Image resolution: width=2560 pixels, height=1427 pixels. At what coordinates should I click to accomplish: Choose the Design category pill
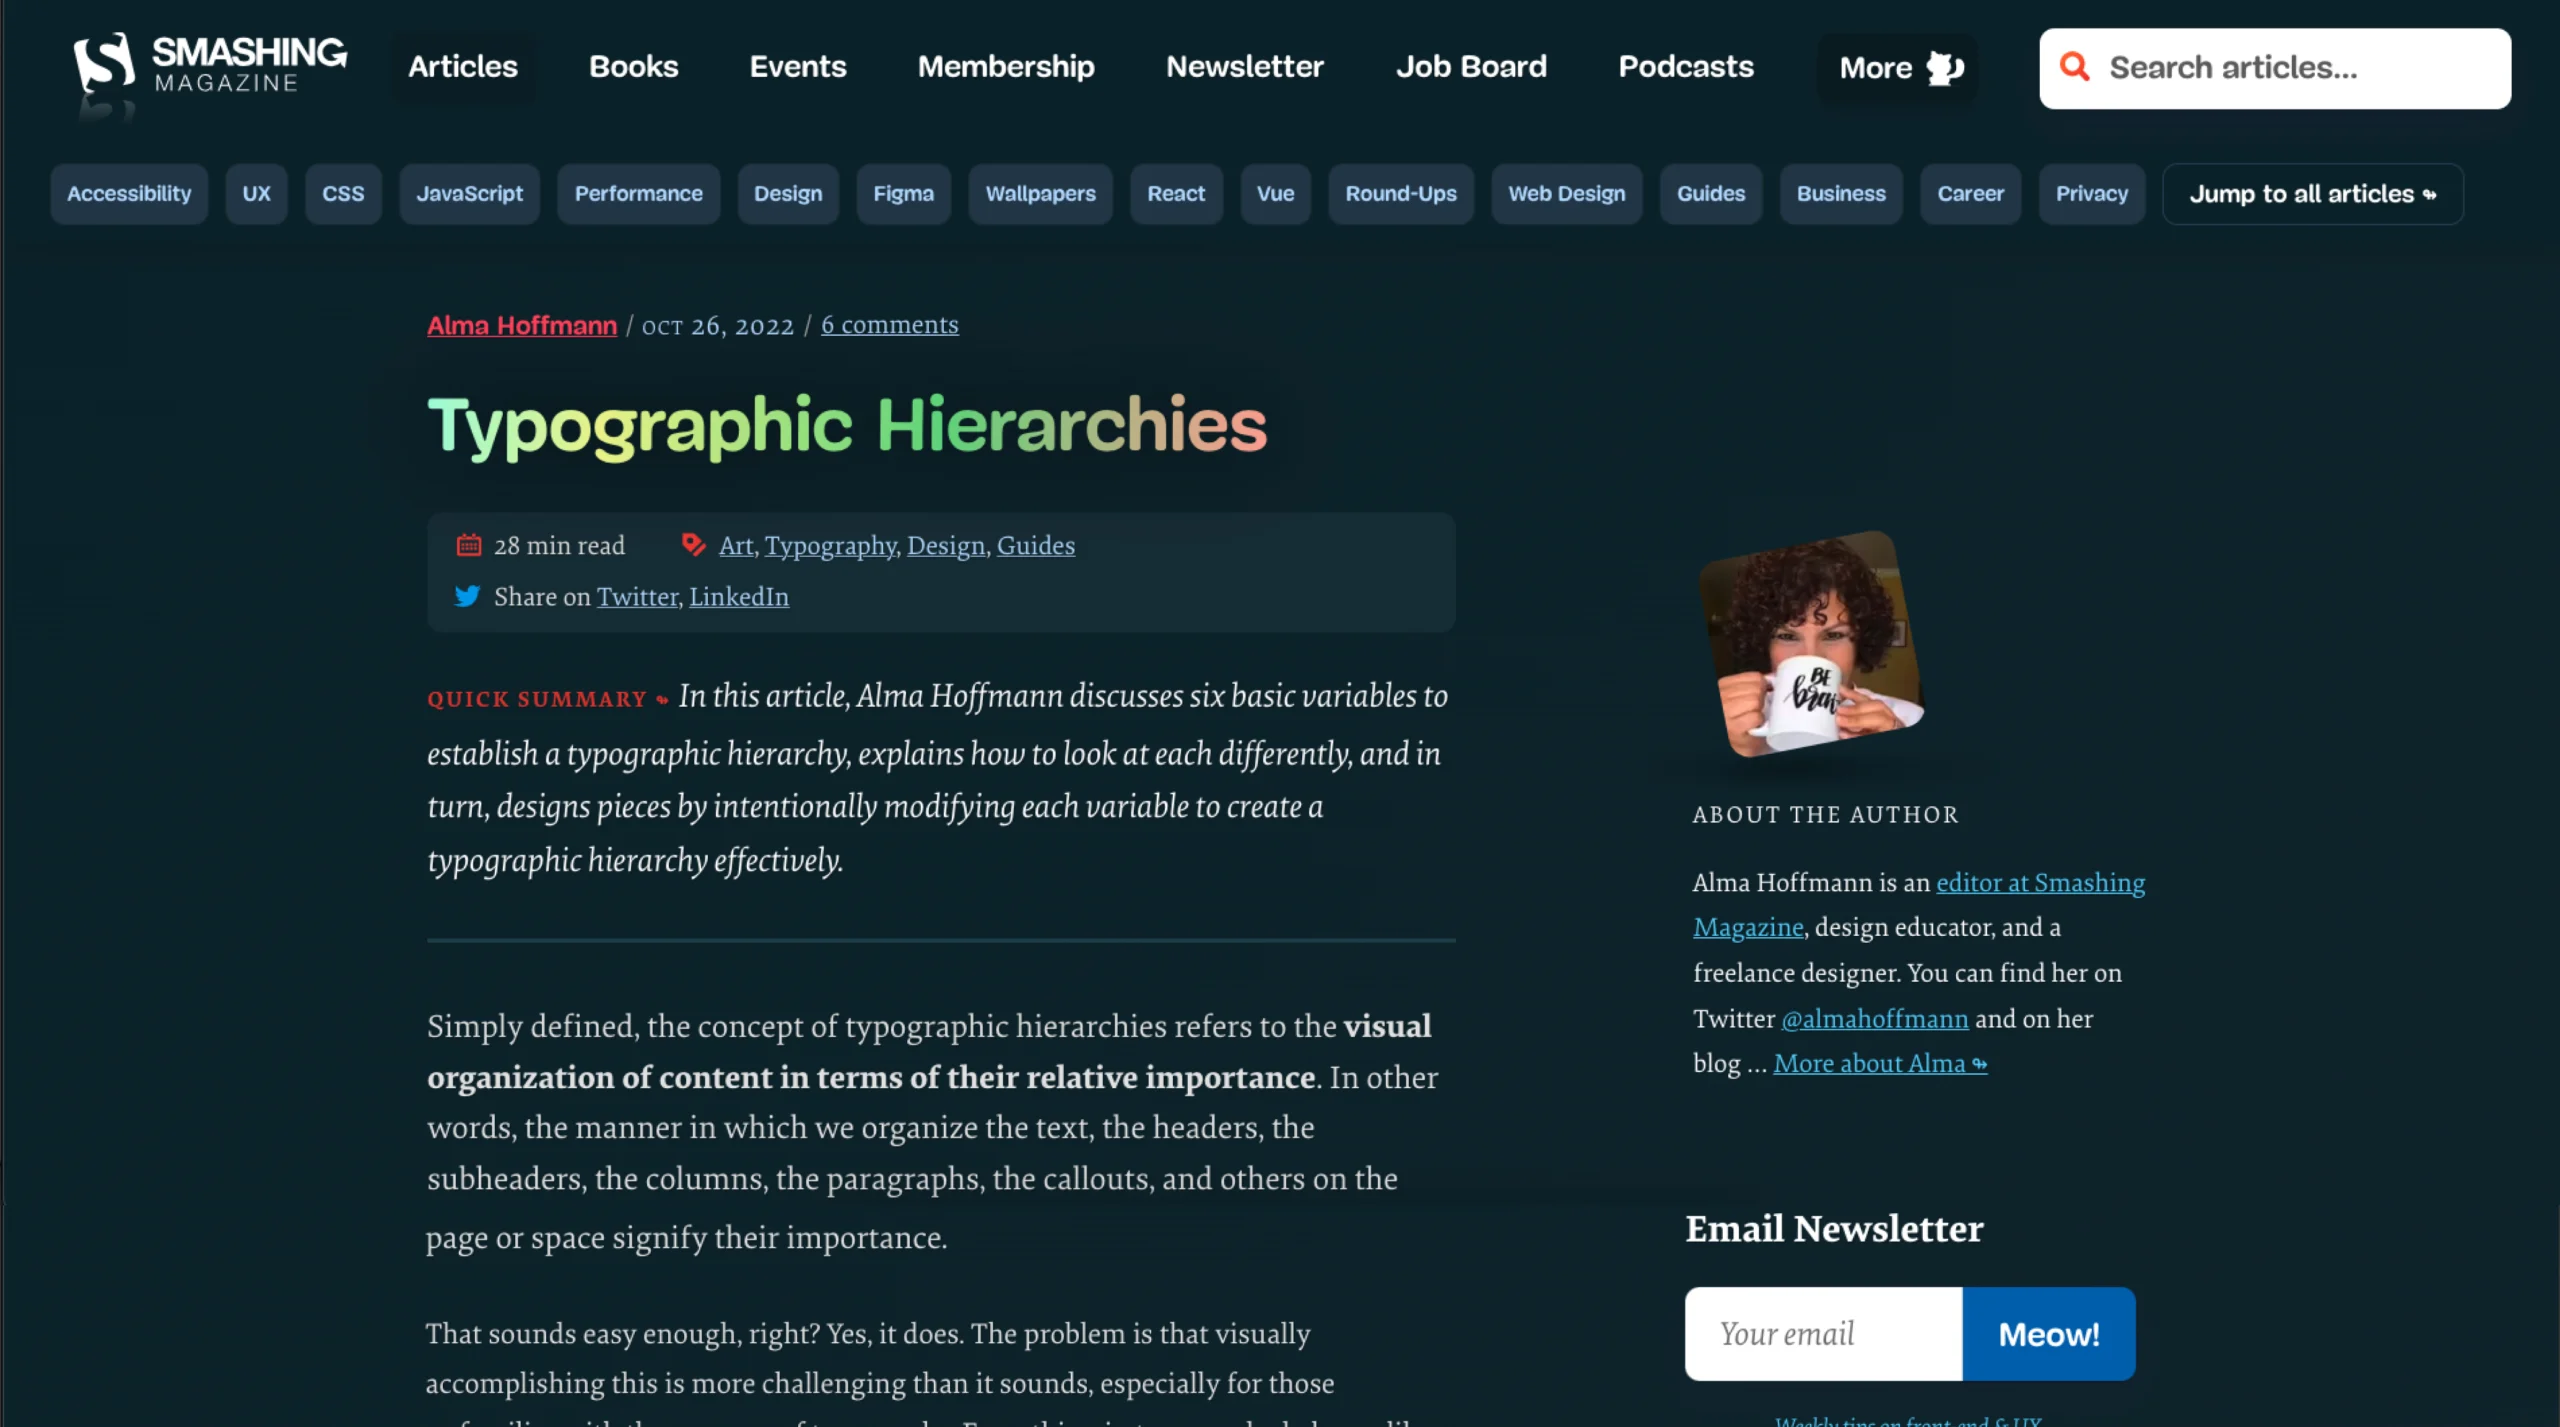click(x=788, y=194)
